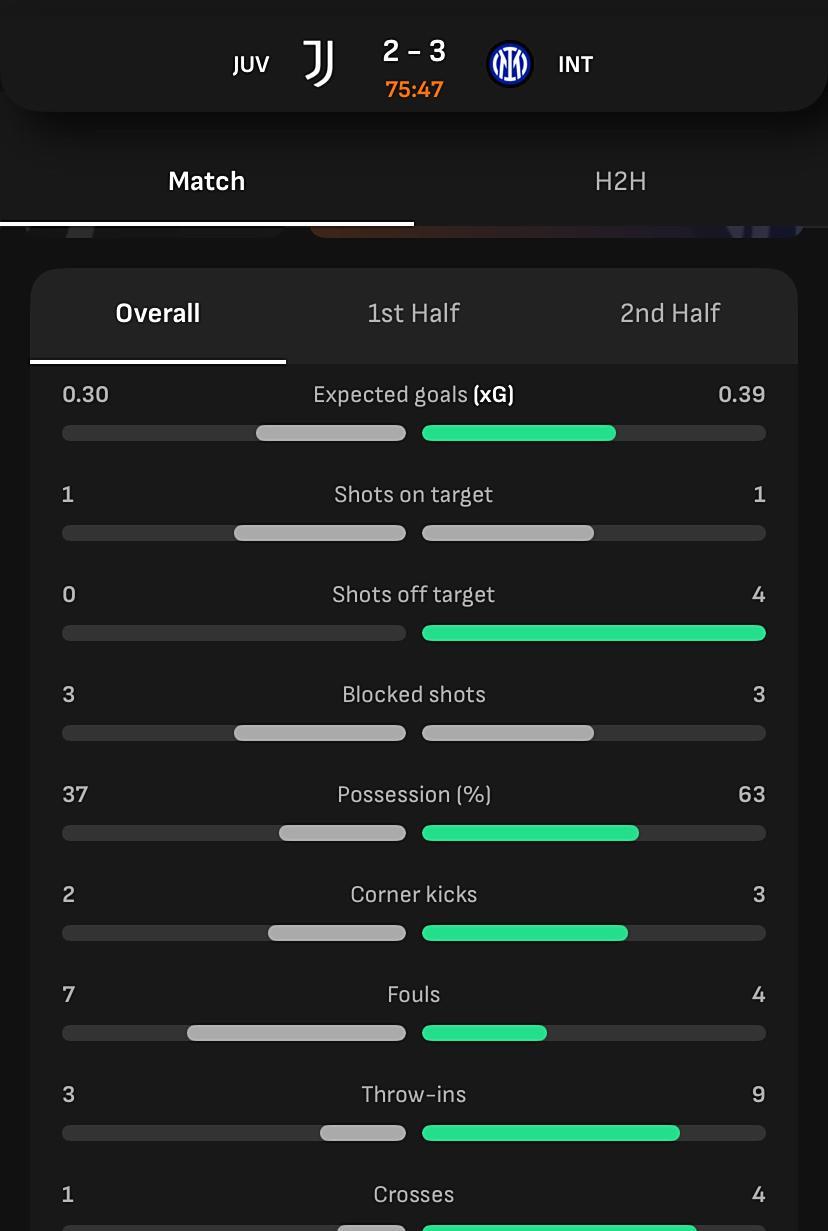Select the Overall stats tab
The width and height of the screenshot is (828, 1231).
pos(158,313)
